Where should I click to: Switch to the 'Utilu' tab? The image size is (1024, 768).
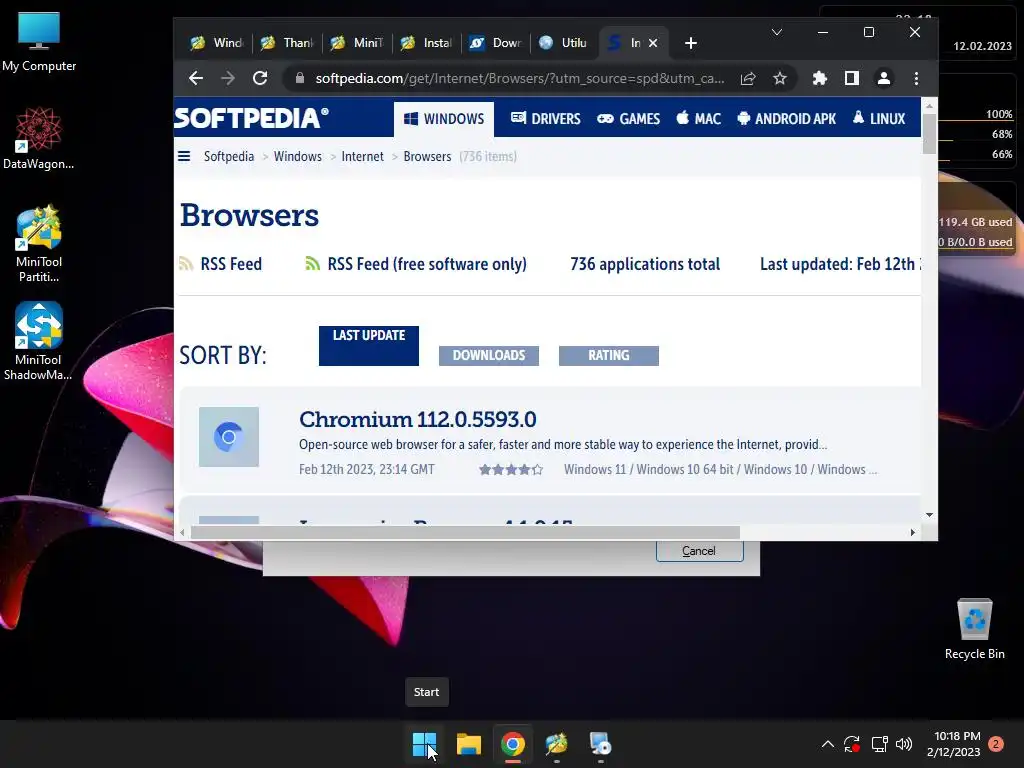click(564, 43)
